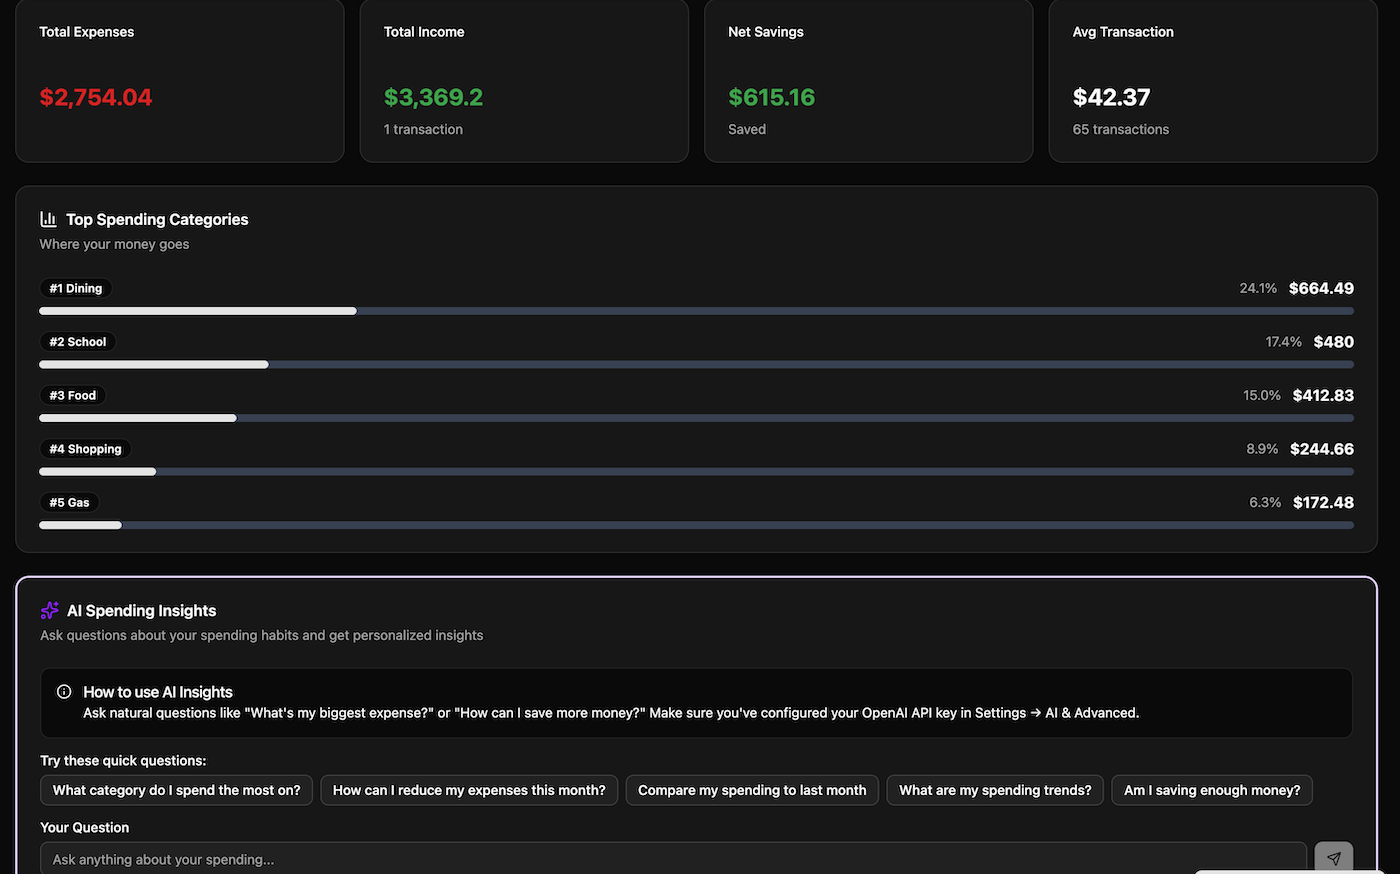This screenshot has height=874, width=1400.
Task: Ask 'How can I reduce my expenses this month?'
Action: pos(469,790)
